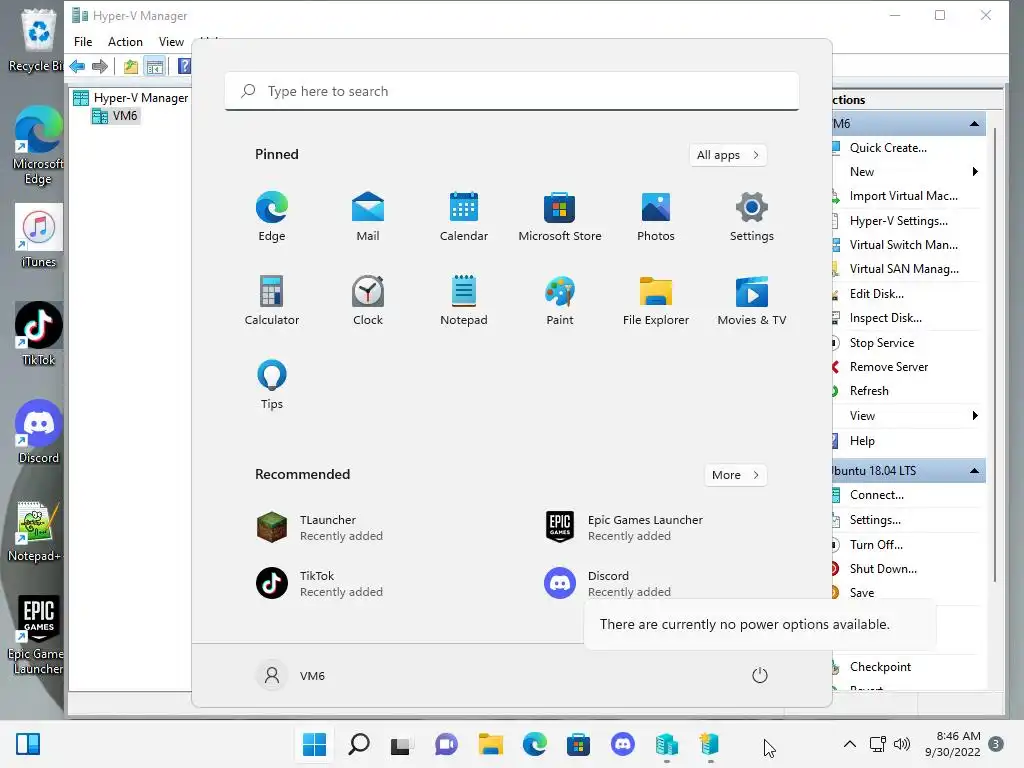
Task: Expand the View submenu in Actions pane
Action: pyautogui.click(x=975, y=416)
